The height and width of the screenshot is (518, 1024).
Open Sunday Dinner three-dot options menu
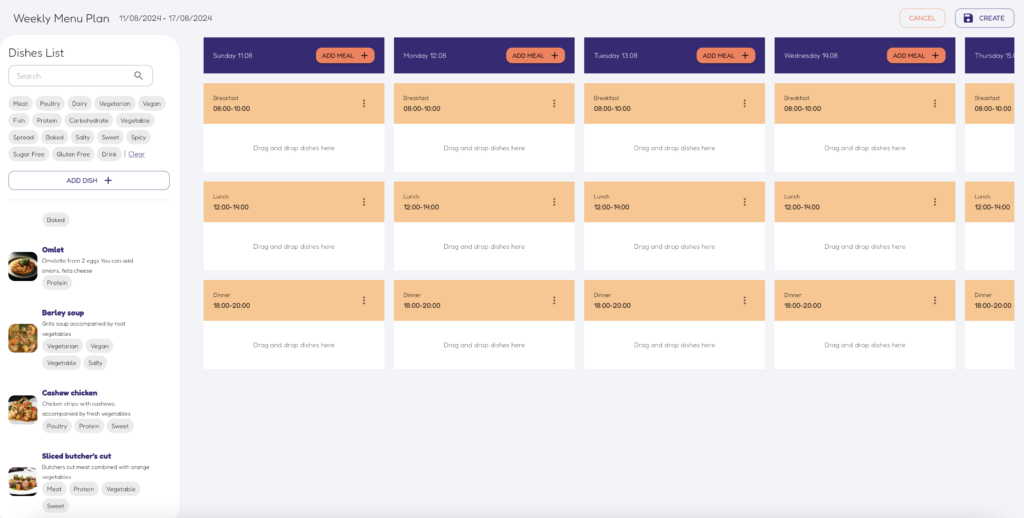point(364,300)
